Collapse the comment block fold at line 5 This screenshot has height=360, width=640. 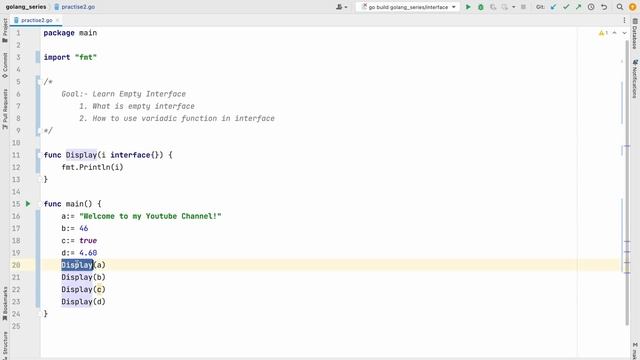(x=40, y=82)
